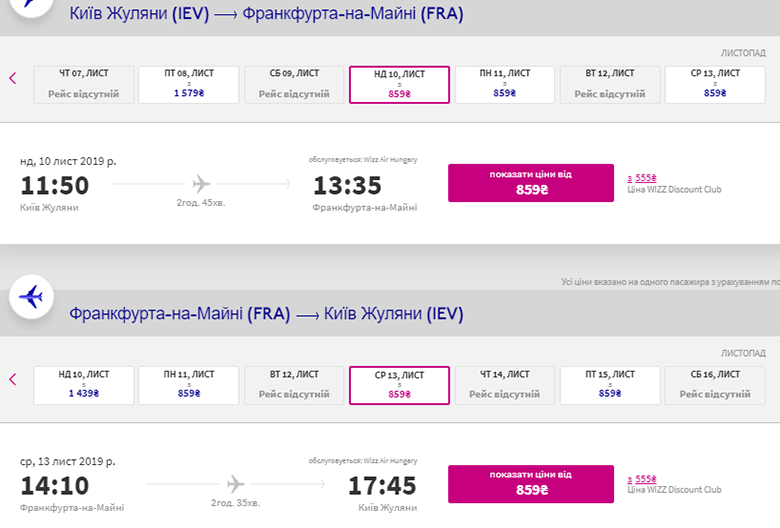Select outbound date НД 10 at 859₴
This screenshot has height=528, width=780.
399,84
